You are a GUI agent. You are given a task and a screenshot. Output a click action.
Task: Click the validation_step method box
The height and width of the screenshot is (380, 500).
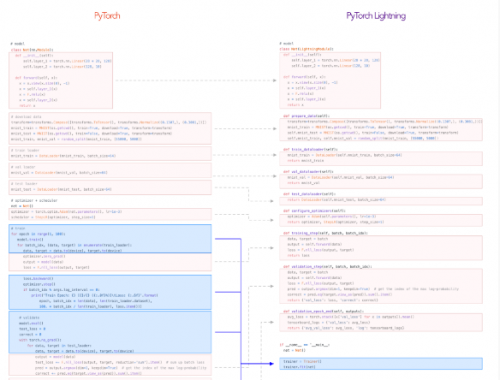tap(381, 286)
